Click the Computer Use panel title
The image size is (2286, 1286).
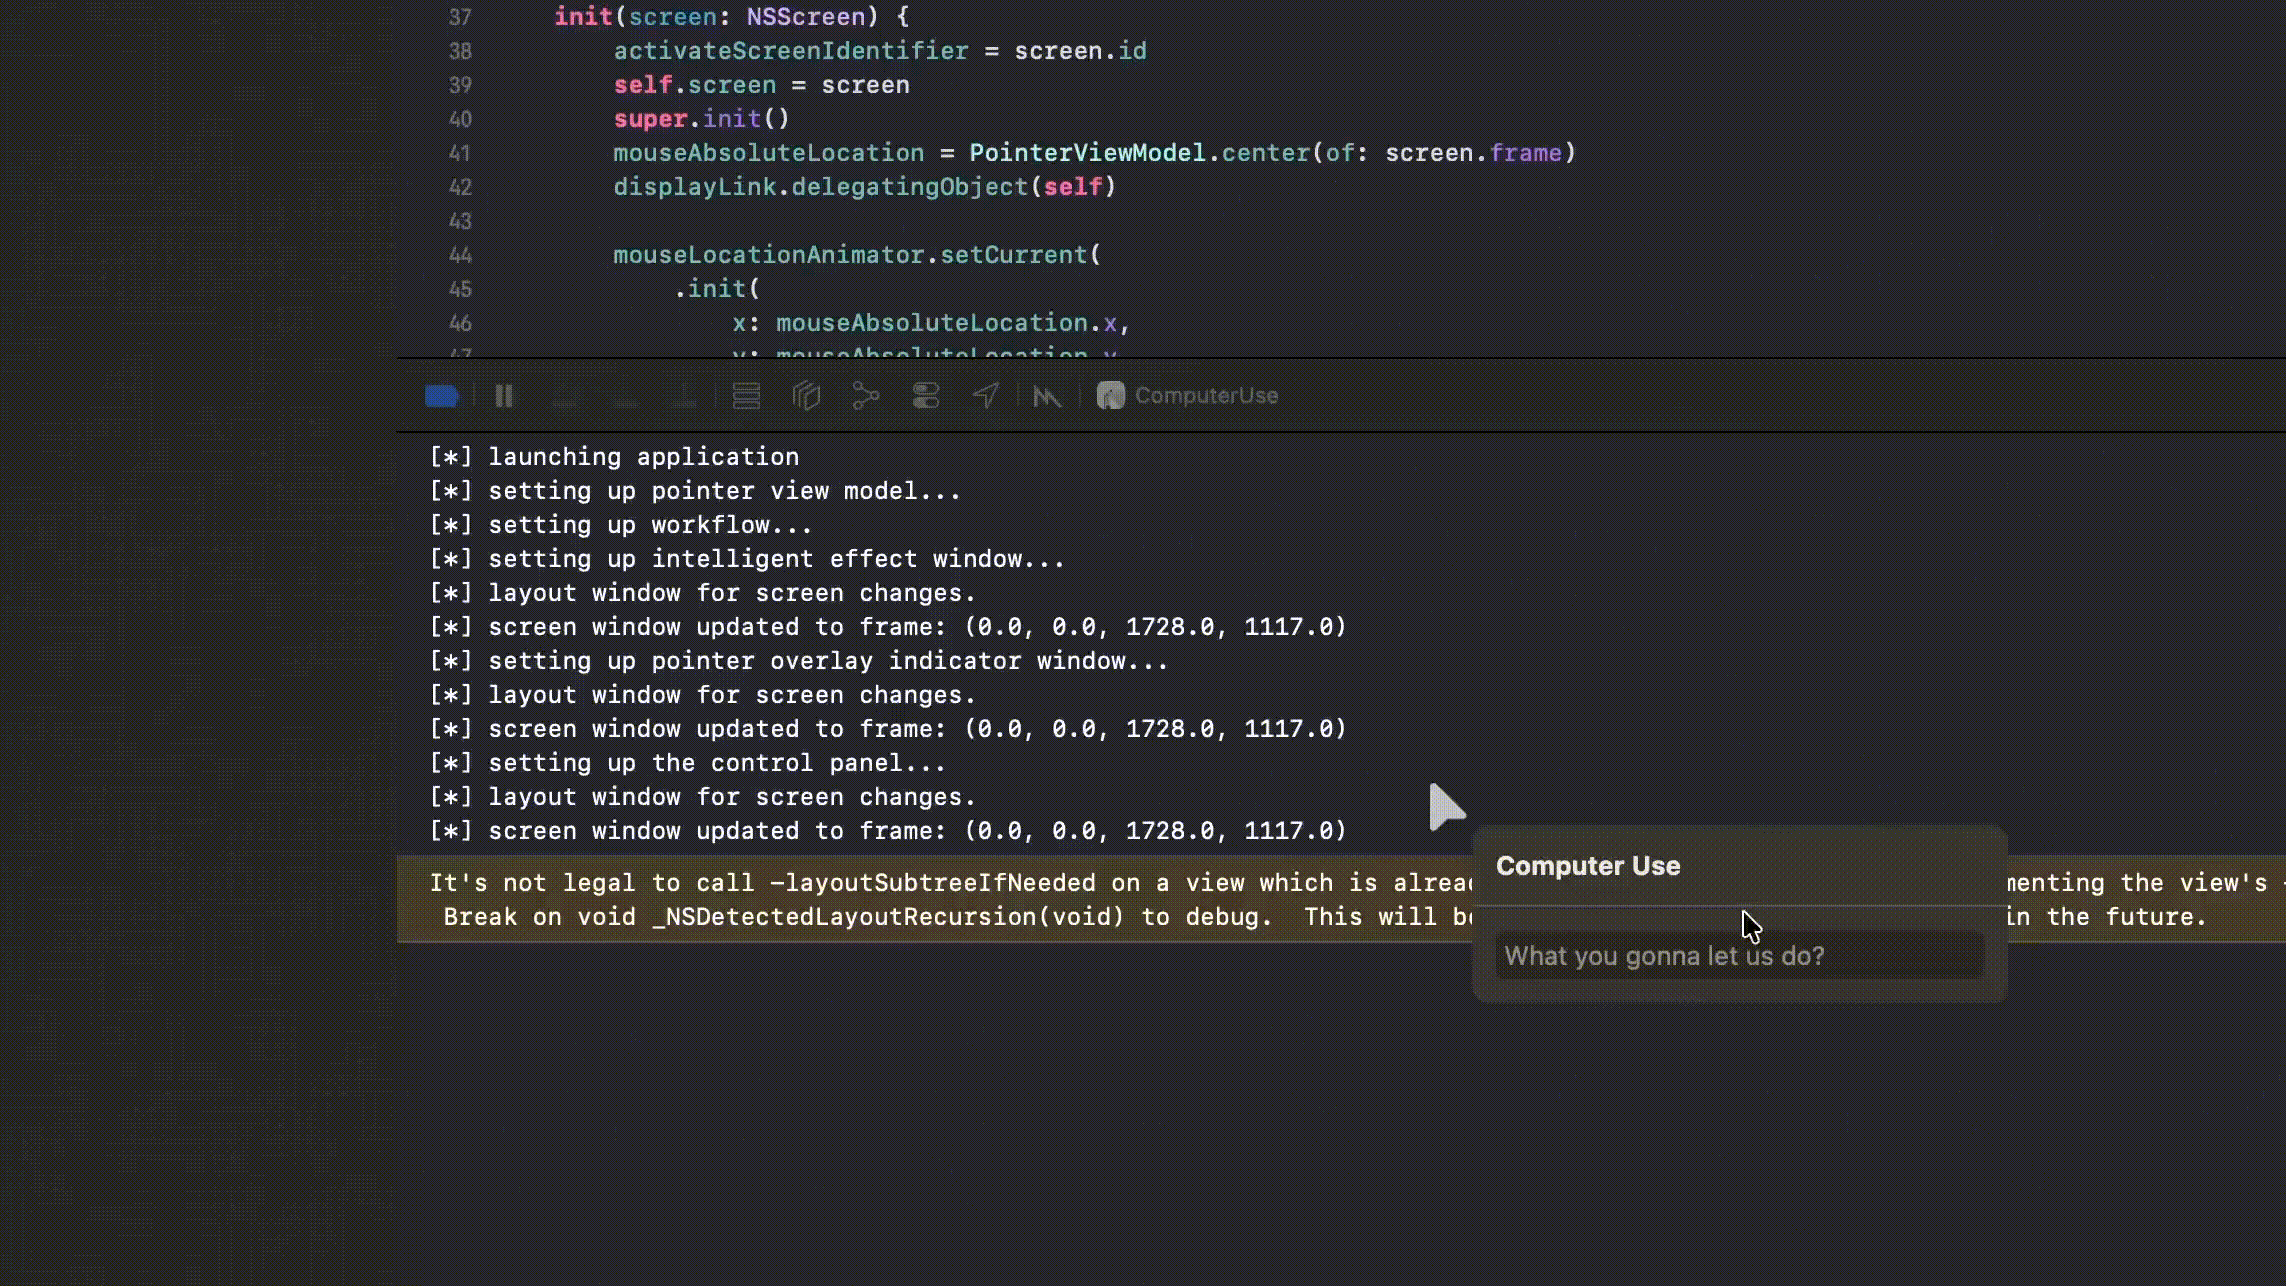point(1587,866)
